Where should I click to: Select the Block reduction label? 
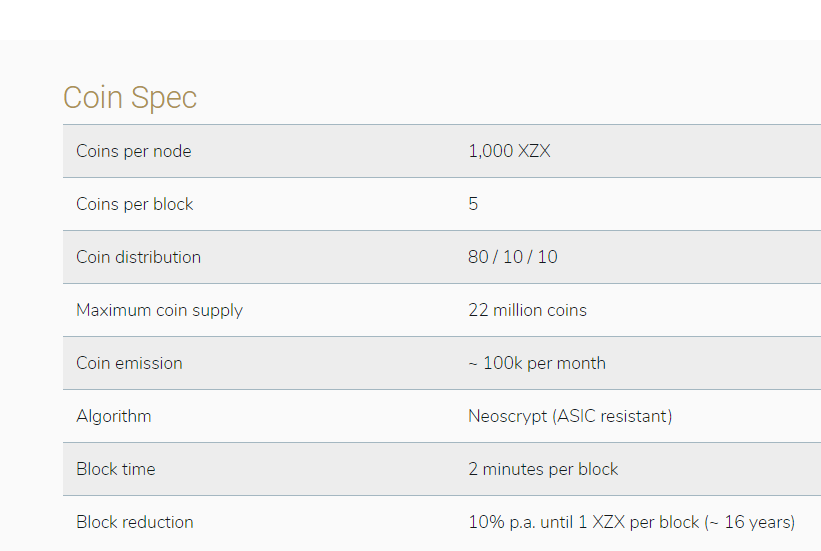tap(134, 522)
